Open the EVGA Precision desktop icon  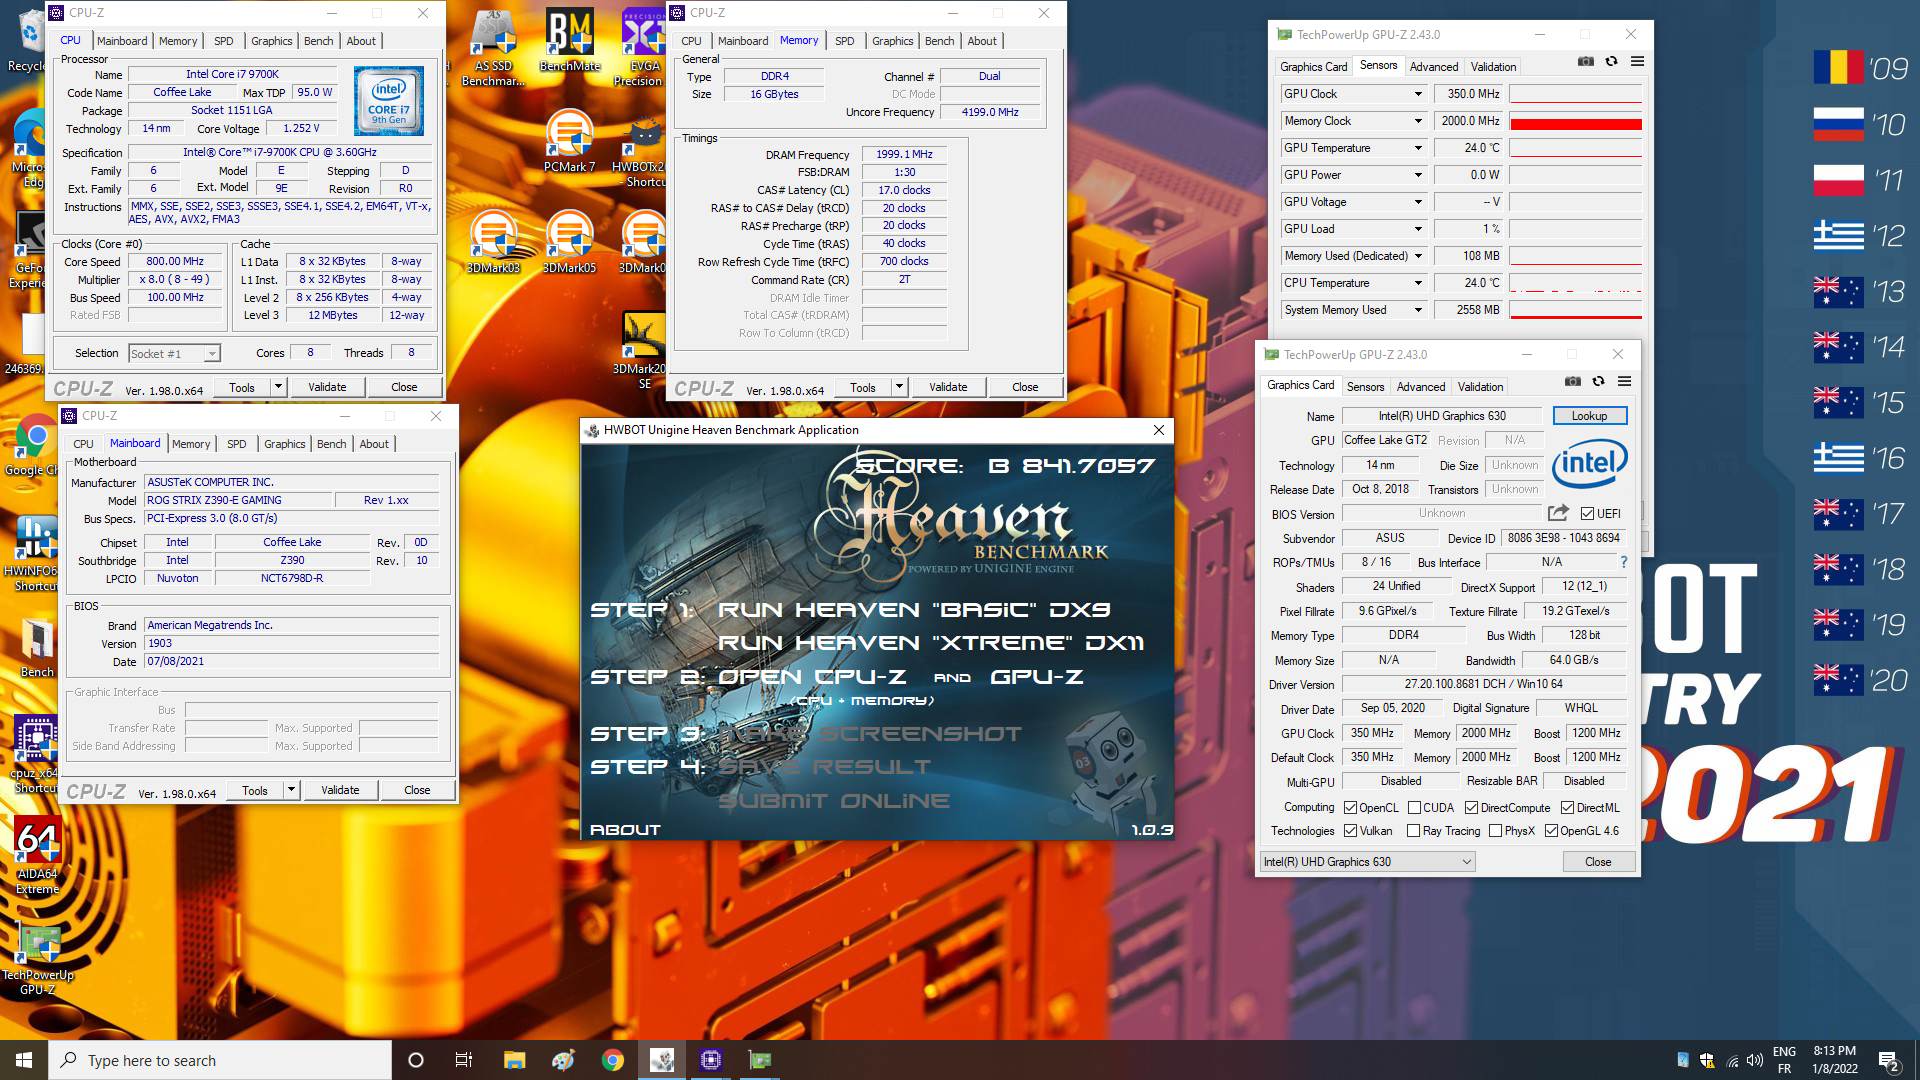(643, 48)
